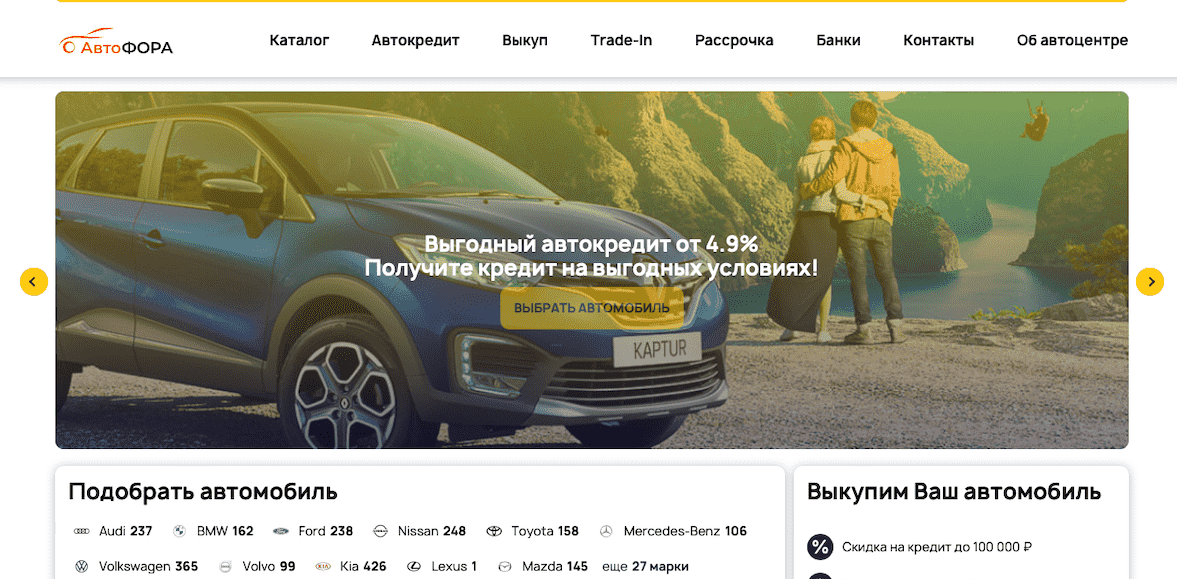Click the Mercedes-Benz brand logo

tap(606, 531)
